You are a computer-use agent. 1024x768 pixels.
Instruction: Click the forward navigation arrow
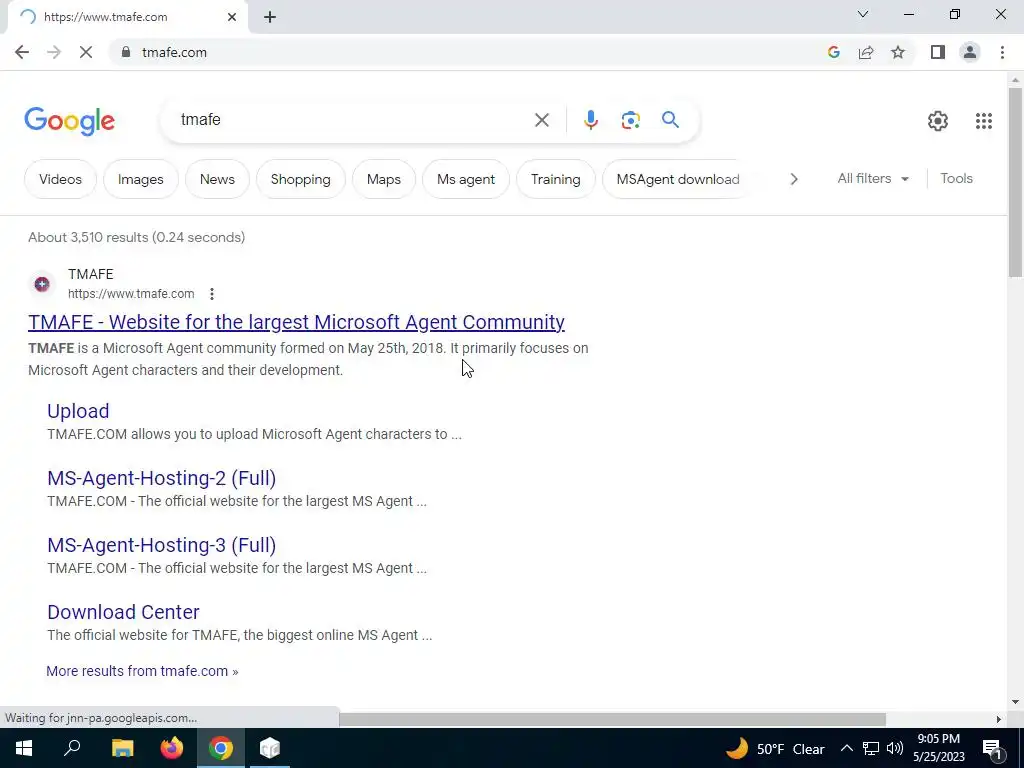tap(54, 52)
